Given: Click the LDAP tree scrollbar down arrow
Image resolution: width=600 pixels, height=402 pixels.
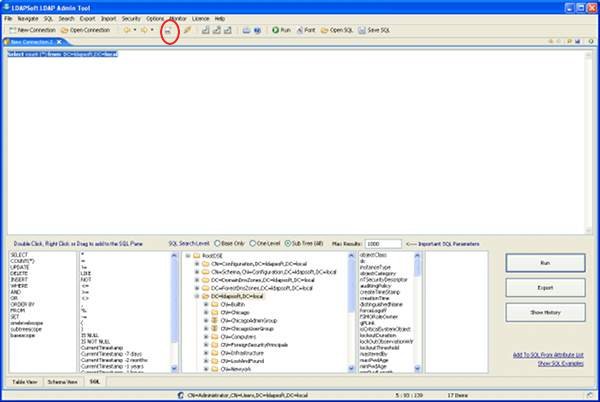Looking at the screenshot, I should (352, 369).
